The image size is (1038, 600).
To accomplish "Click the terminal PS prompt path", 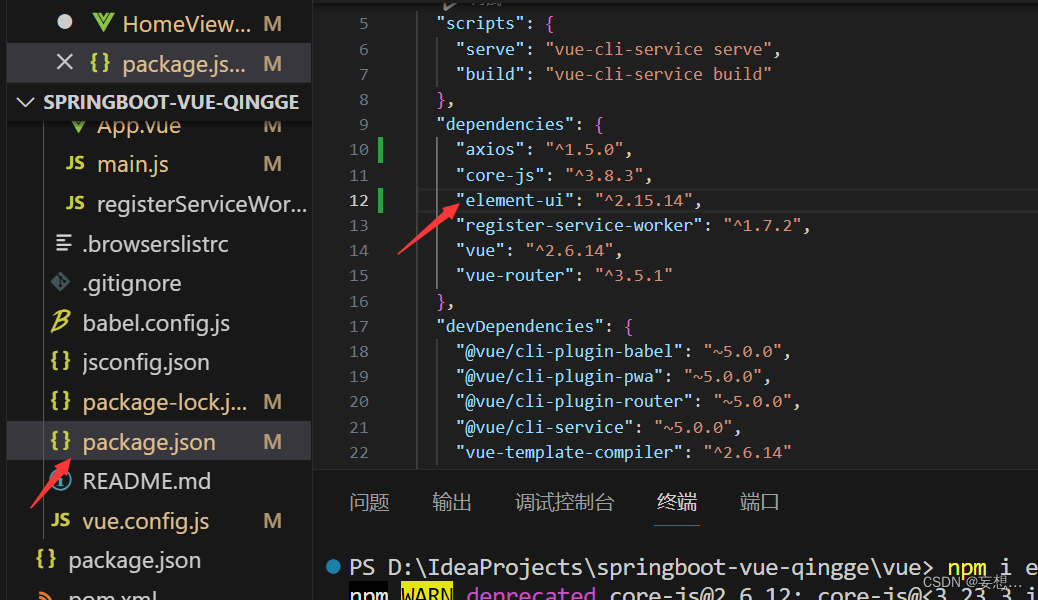I will [x=641, y=568].
